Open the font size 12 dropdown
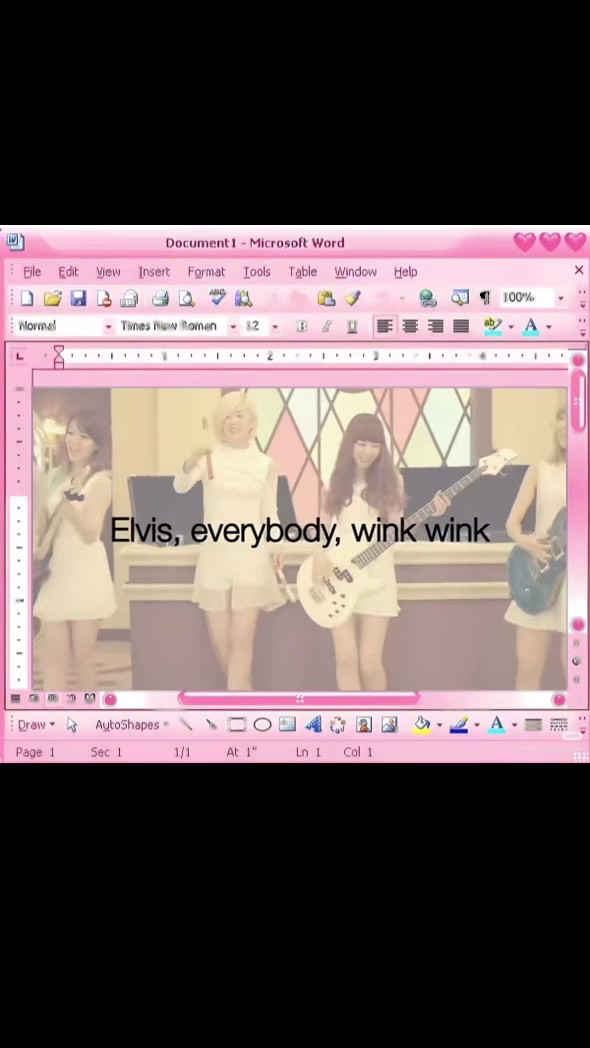590x1048 pixels. point(275,327)
